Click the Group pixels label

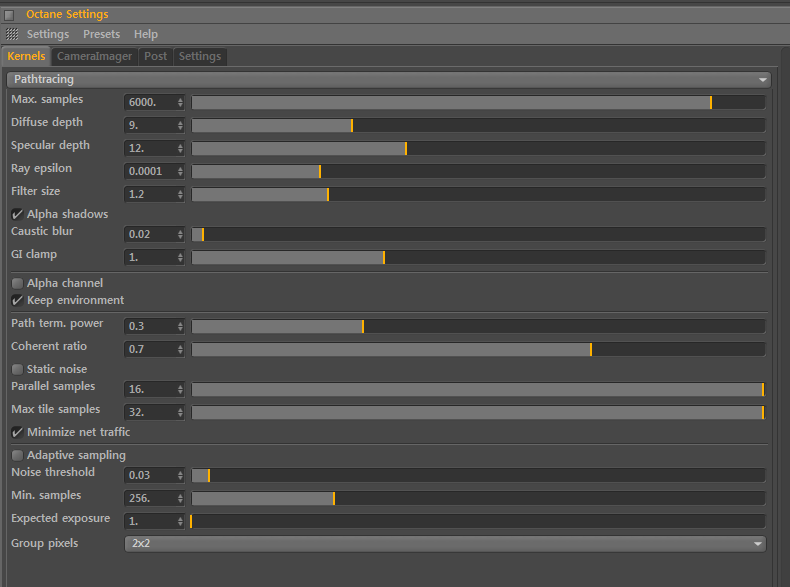[x=45, y=544]
